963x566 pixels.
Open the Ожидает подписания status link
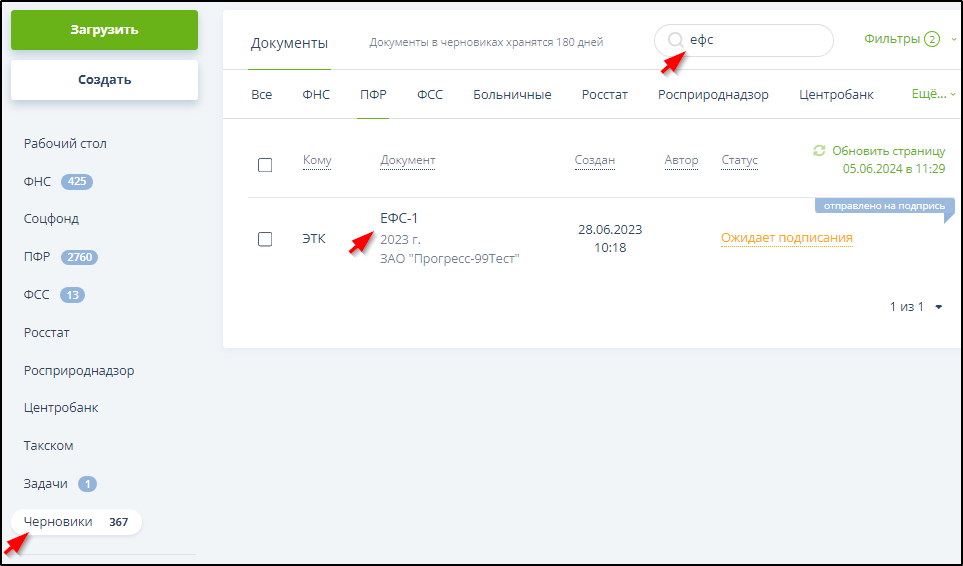point(786,238)
